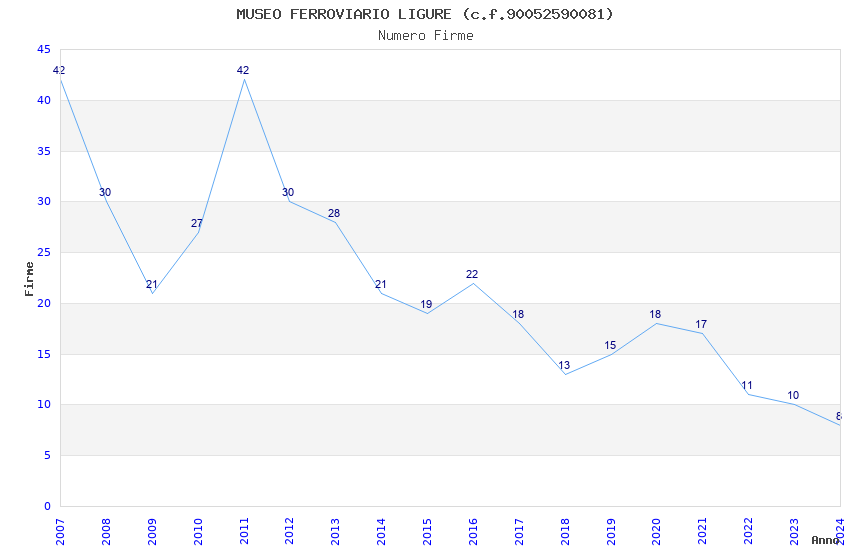Select the 2017 data label 18
This screenshot has width=850, height=550.
point(518,314)
